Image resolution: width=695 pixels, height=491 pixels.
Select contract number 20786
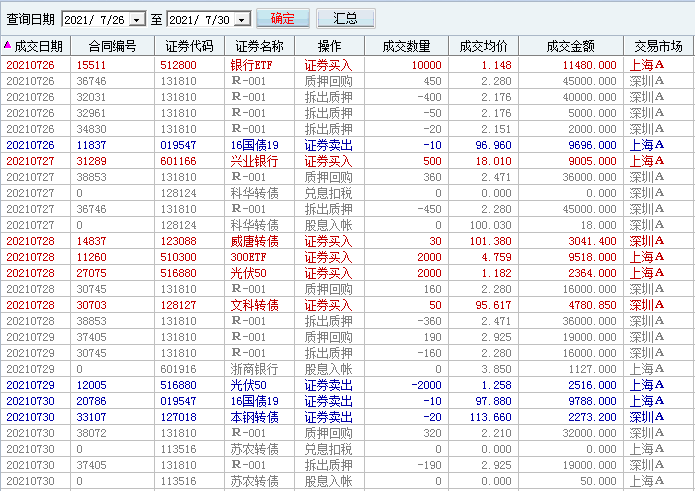[x=91, y=401]
